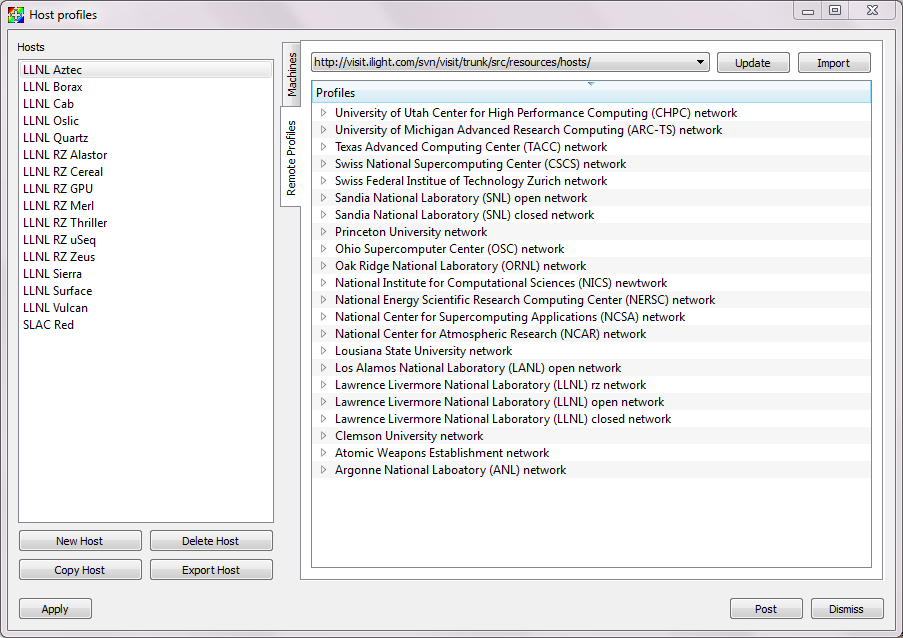Select LLNL Aztec host

pyautogui.click(x=146, y=70)
